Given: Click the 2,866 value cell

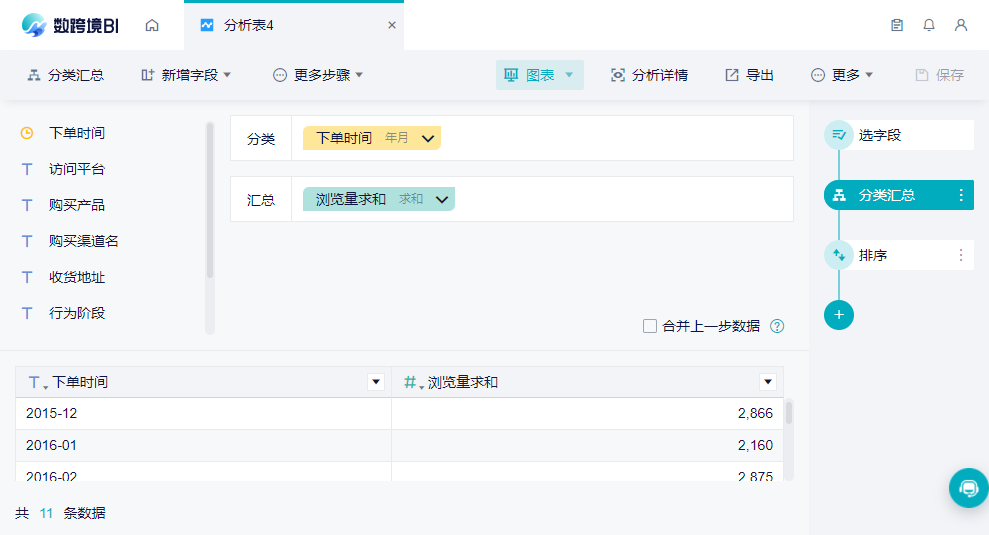Looking at the screenshot, I should 587,414.
